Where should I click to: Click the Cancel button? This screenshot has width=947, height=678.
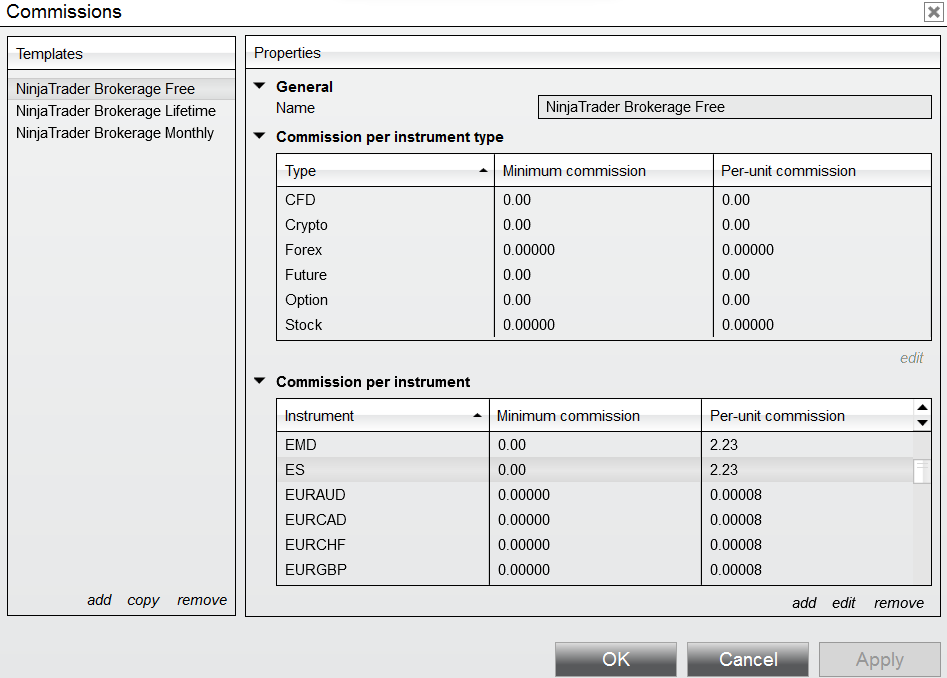[x=748, y=659]
